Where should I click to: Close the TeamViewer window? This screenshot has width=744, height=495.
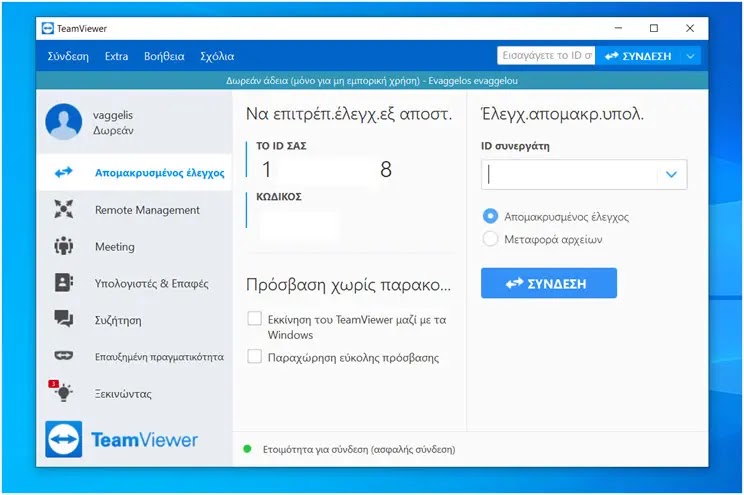point(690,28)
